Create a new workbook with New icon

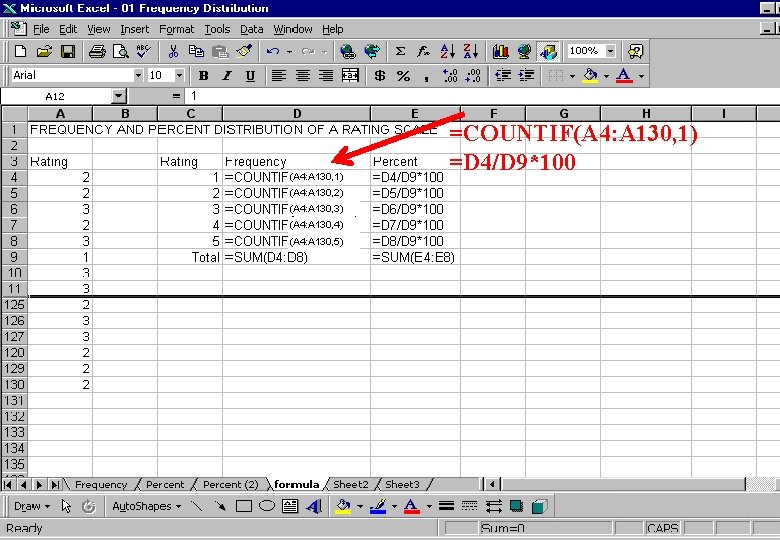[x=20, y=51]
